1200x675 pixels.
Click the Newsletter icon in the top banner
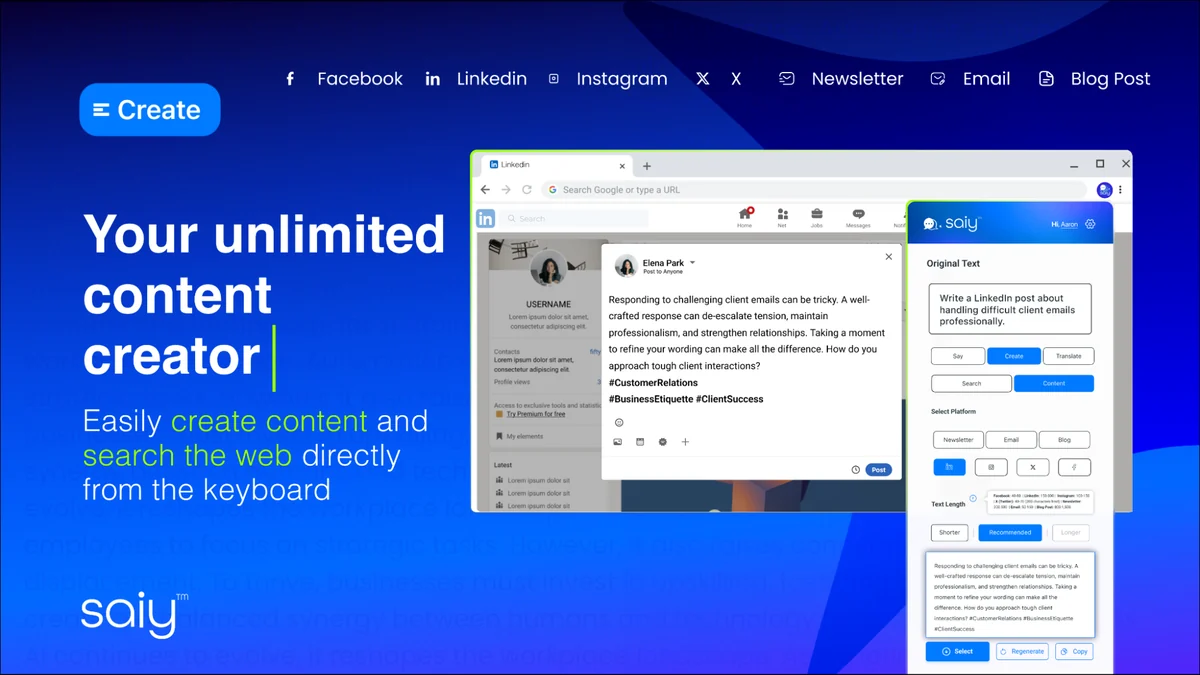pyautogui.click(x=787, y=79)
